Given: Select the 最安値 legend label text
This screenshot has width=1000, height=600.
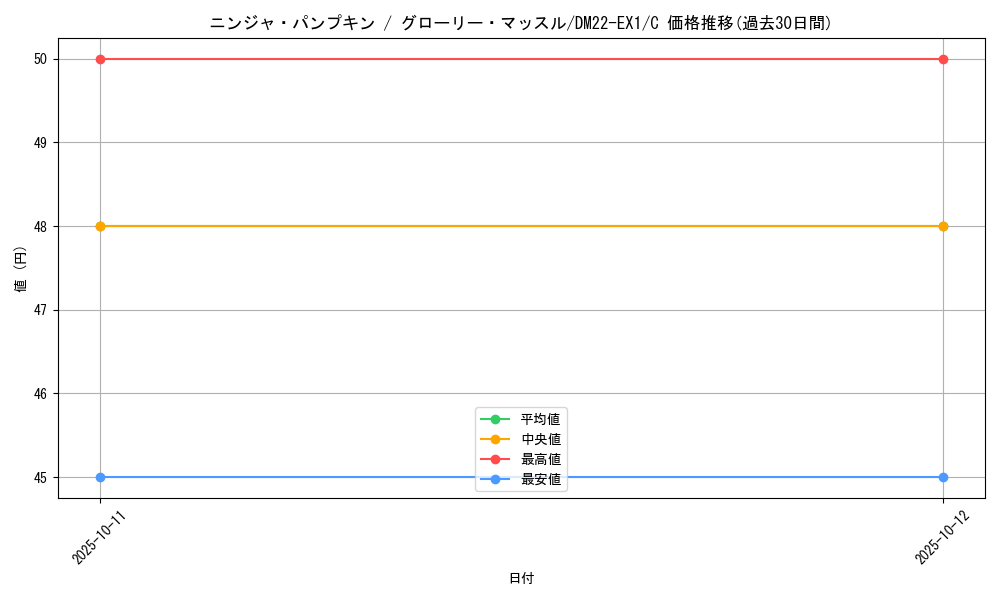Looking at the screenshot, I should click(x=541, y=479).
